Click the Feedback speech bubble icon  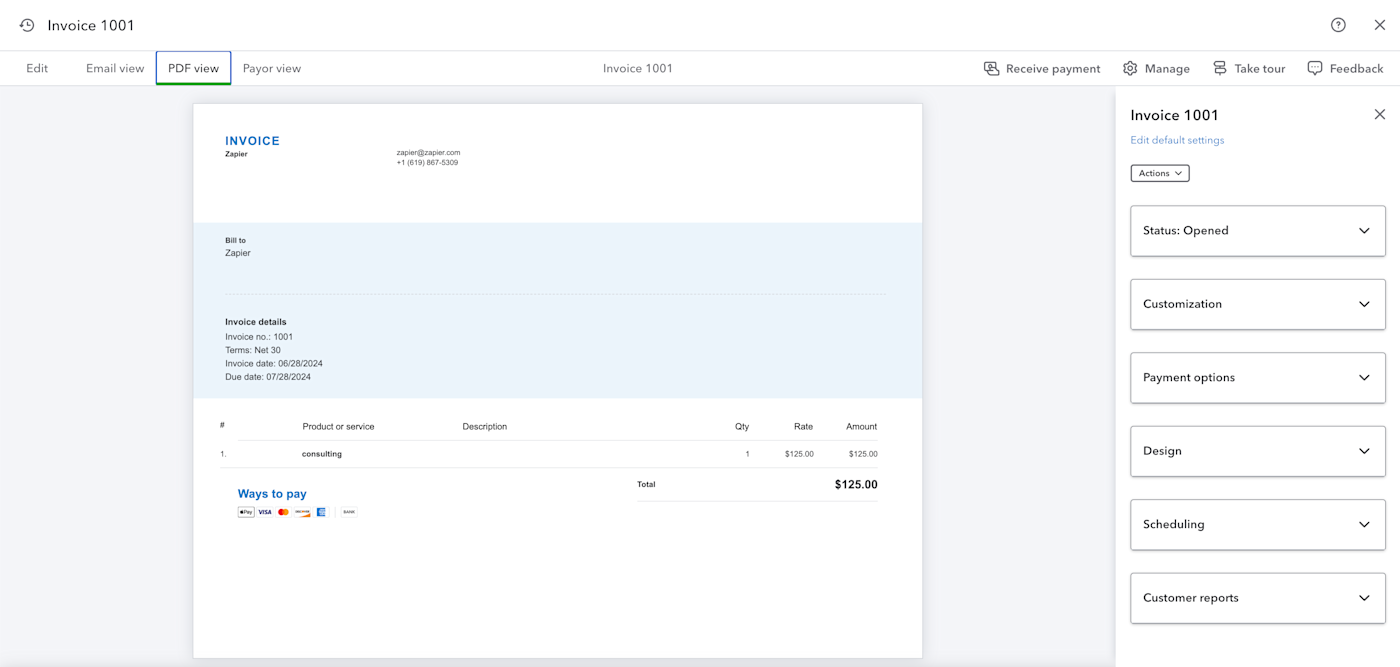(1315, 68)
